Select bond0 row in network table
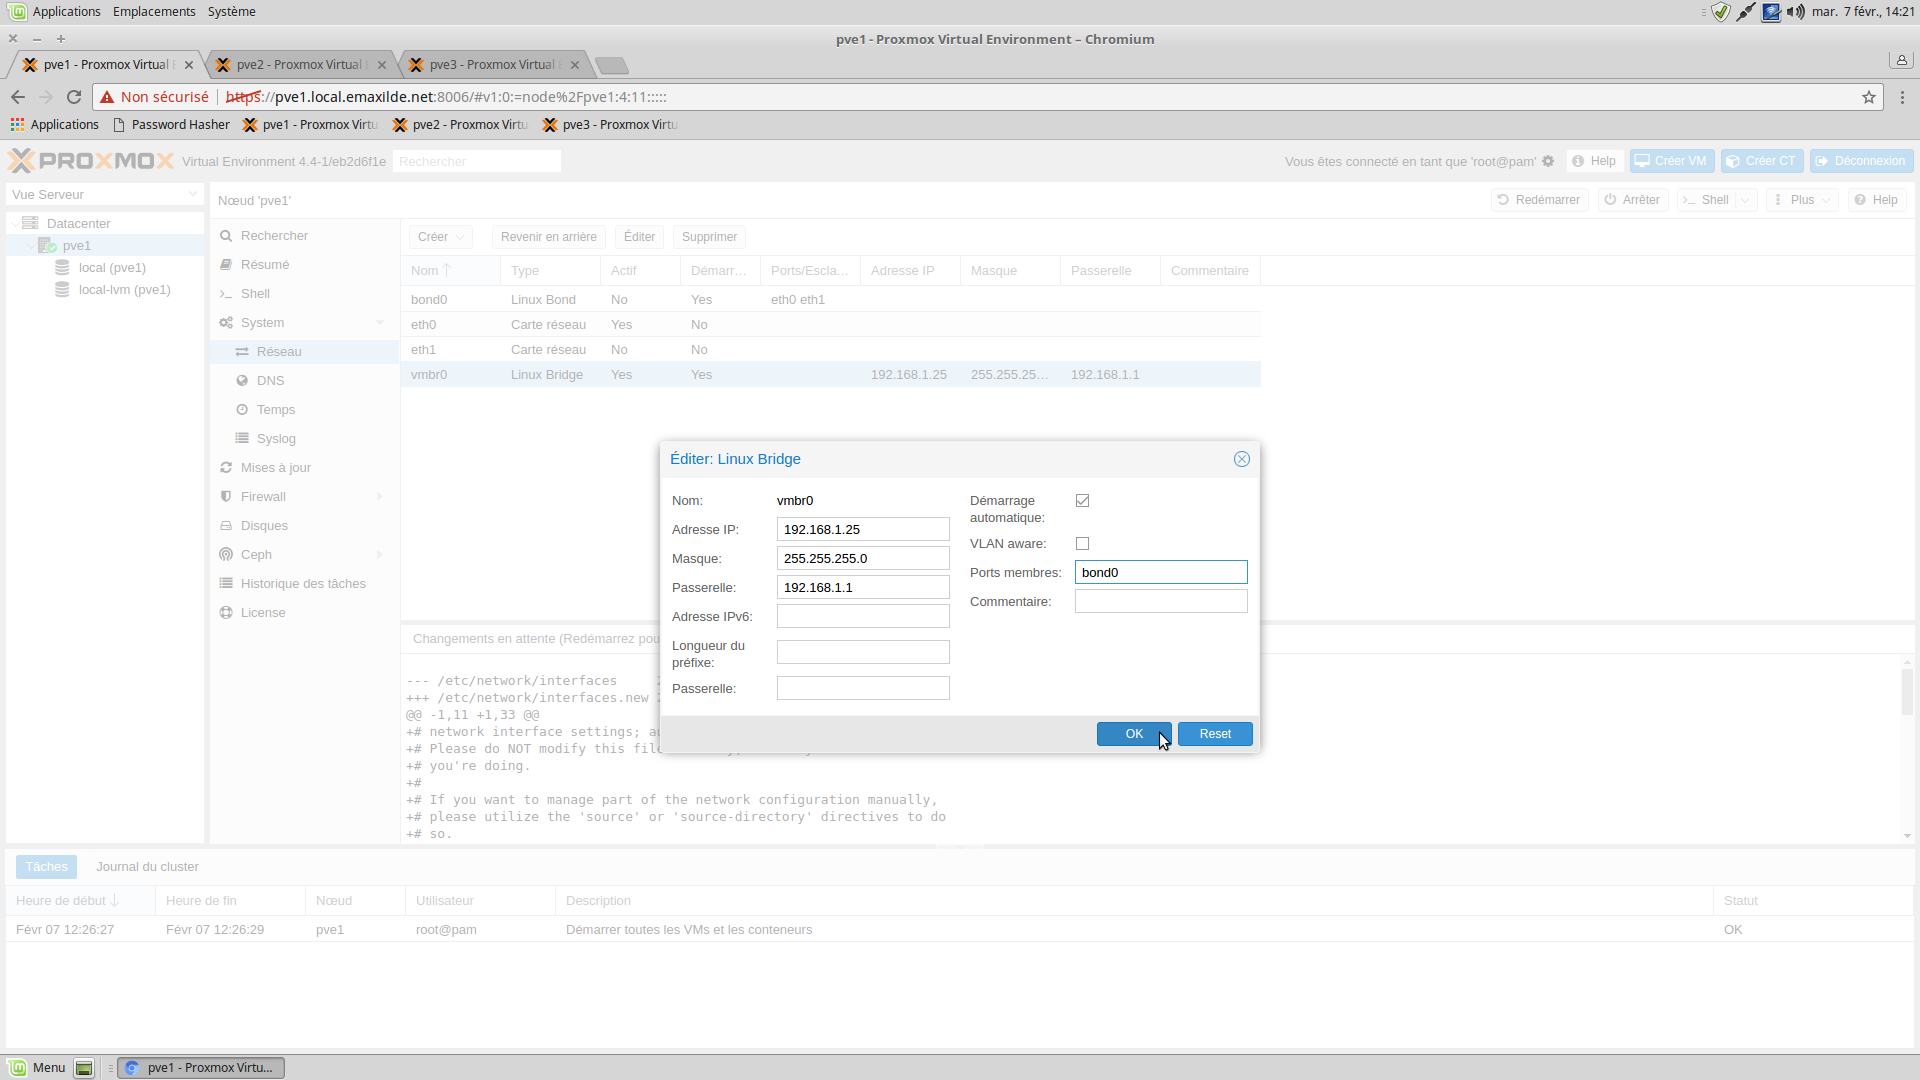Viewport: 1920px width, 1080px height. click(x=830, y=300)
